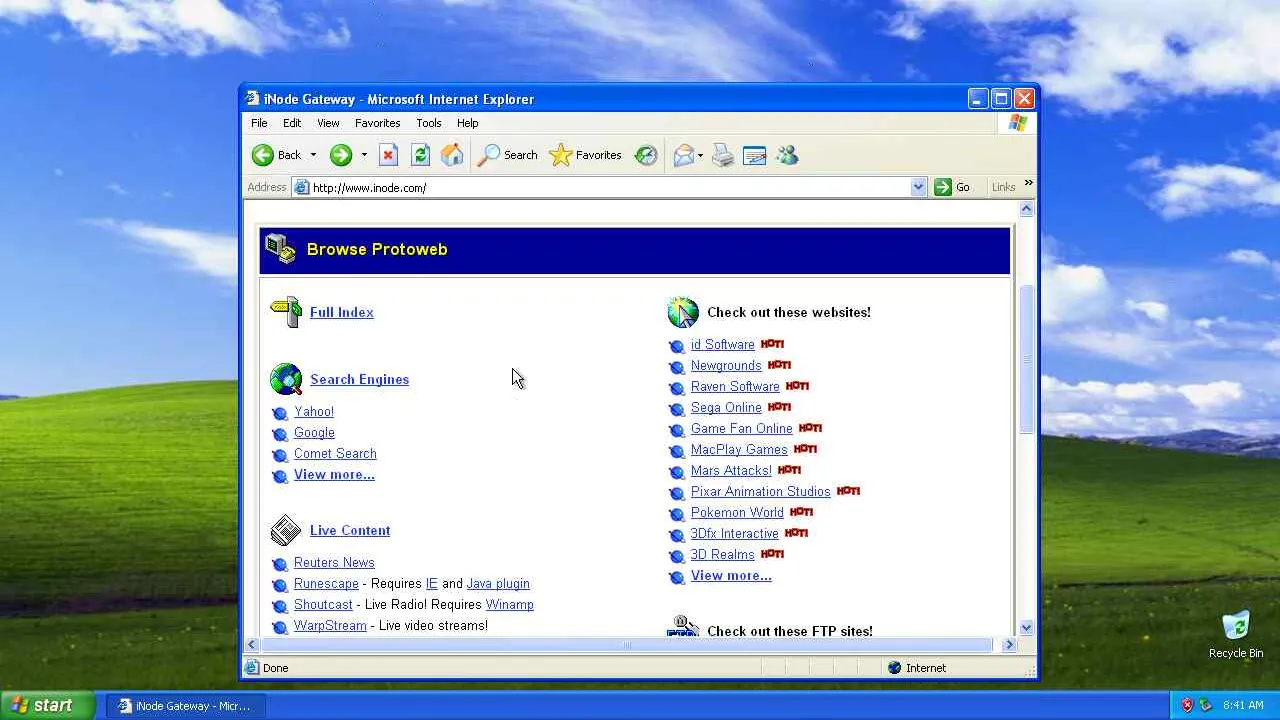Expand the Mail button dropdown arrow
This screenshot has height=720, width=1280.
[x=700, y=155]
